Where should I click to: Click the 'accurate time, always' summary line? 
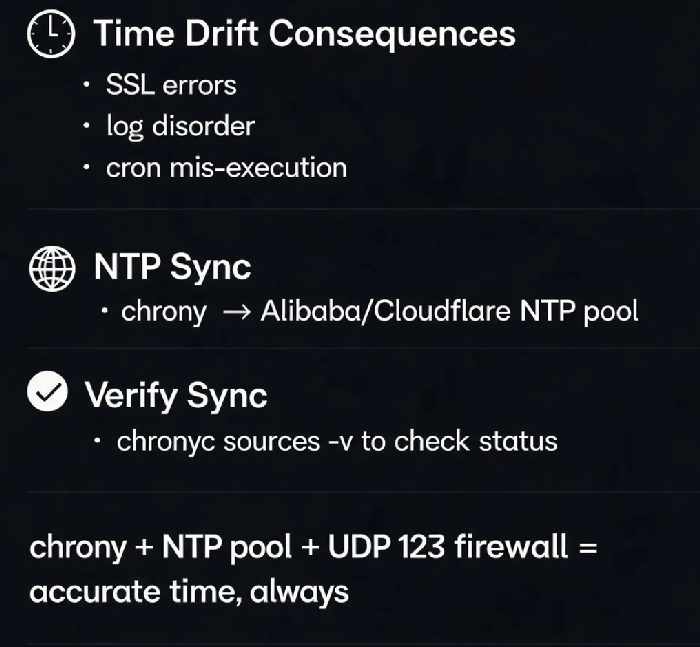pyautogui.click(x=189, y=592)
